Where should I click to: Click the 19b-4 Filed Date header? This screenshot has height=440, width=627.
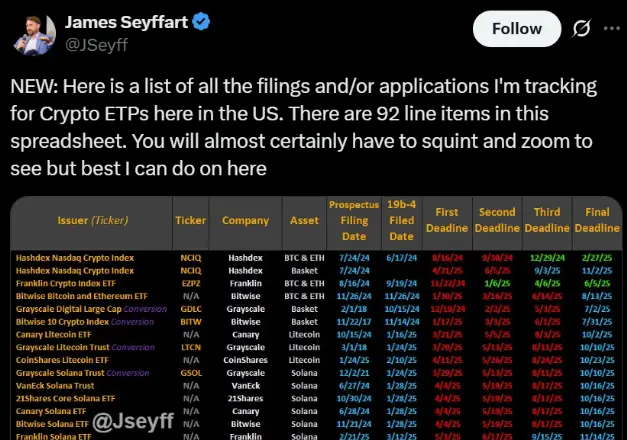pos(401,220)
